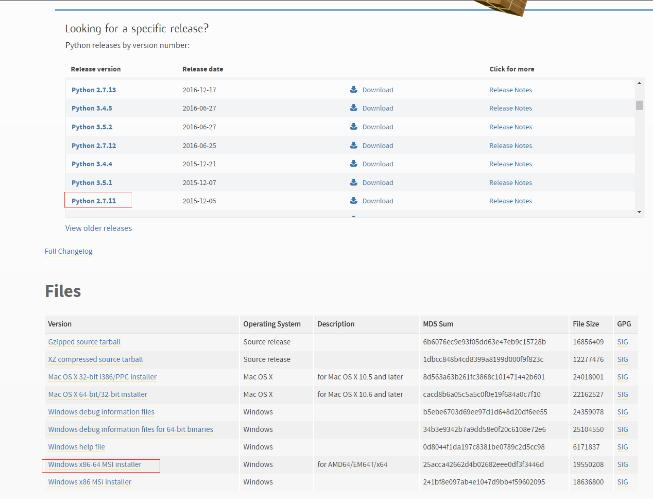
Task: Download XZ compressed source tarball
Action: (x=95, y=359)
